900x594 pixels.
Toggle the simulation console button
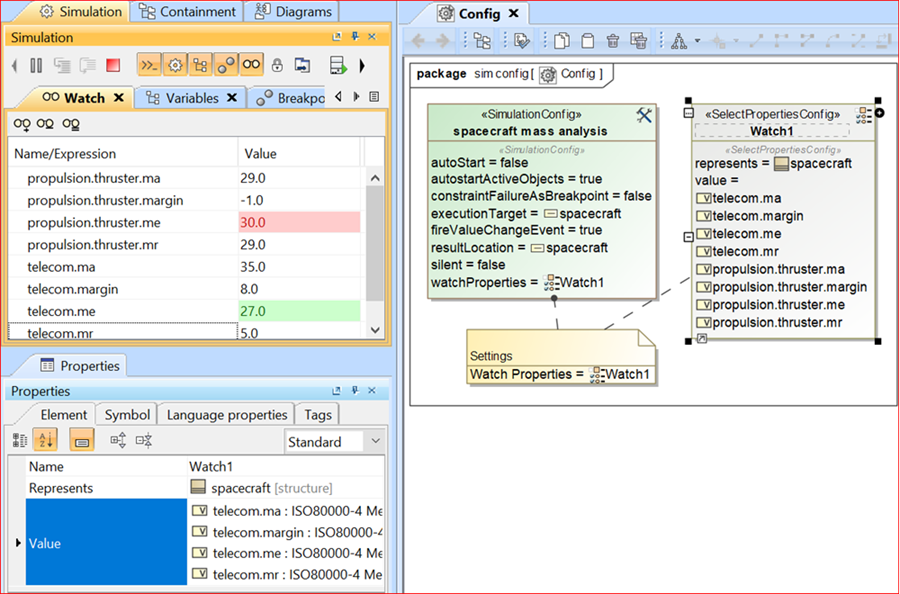point(148,66)
